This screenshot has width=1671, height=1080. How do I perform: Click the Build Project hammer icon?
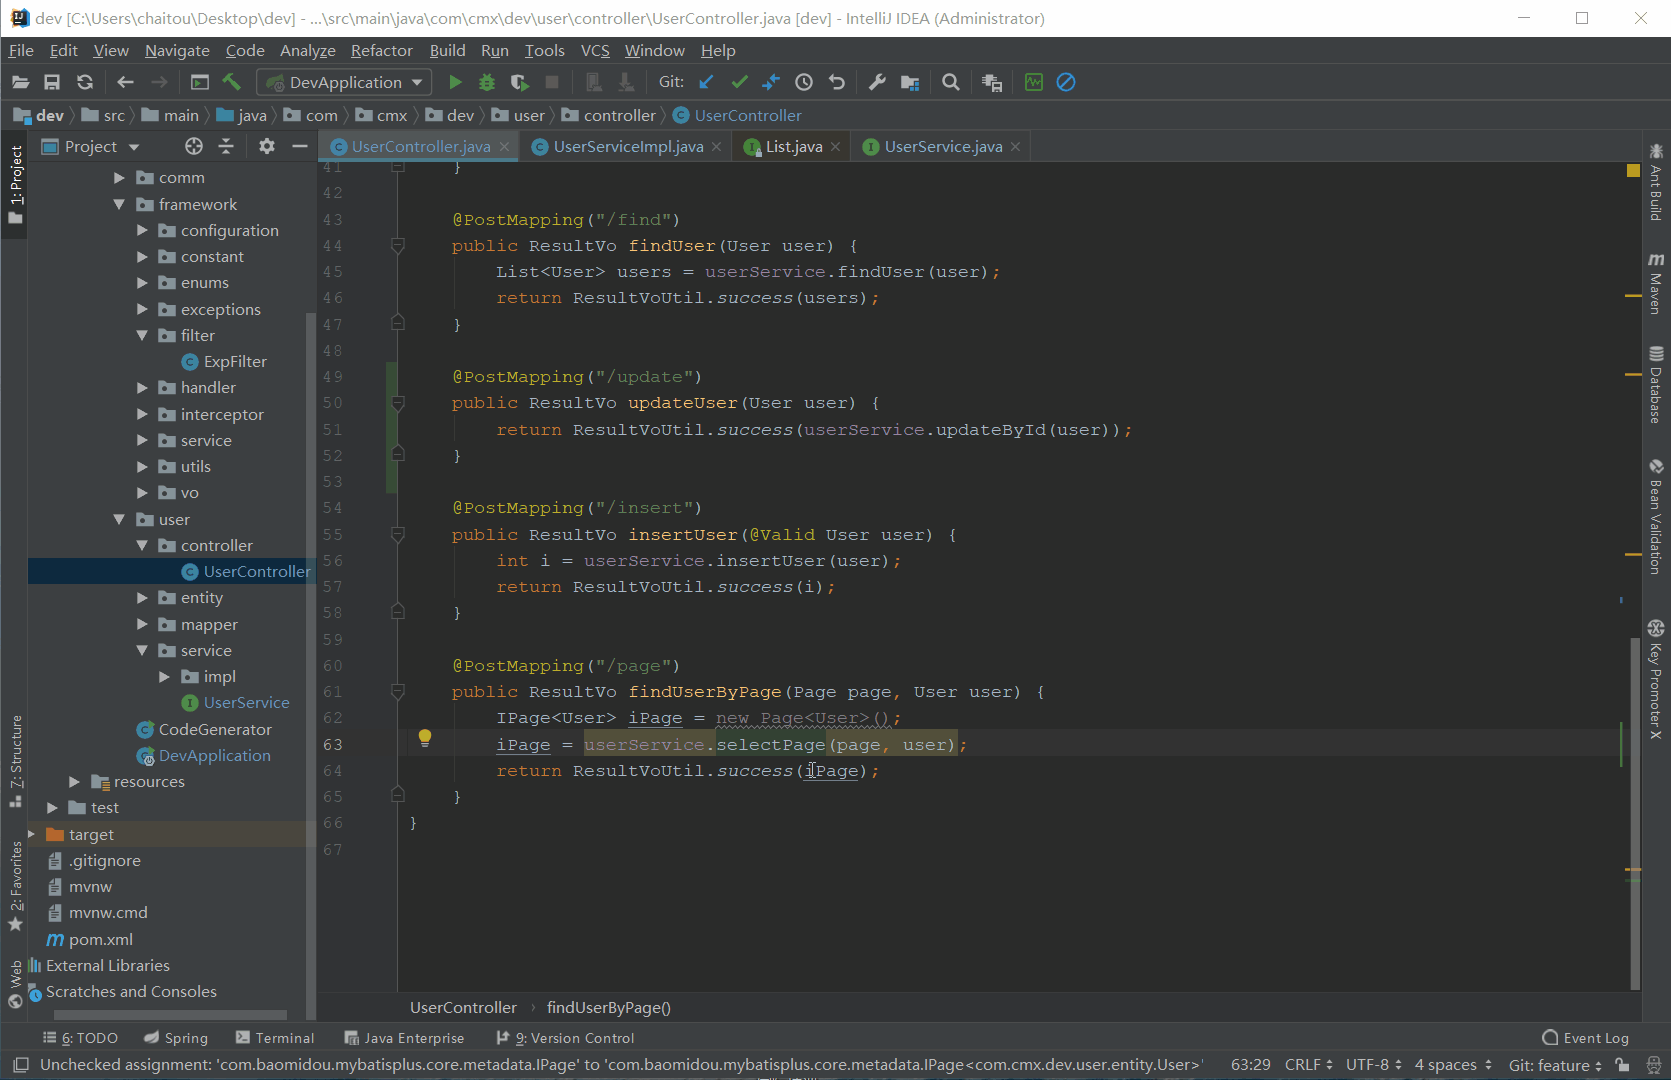click(x=231, y=83)
